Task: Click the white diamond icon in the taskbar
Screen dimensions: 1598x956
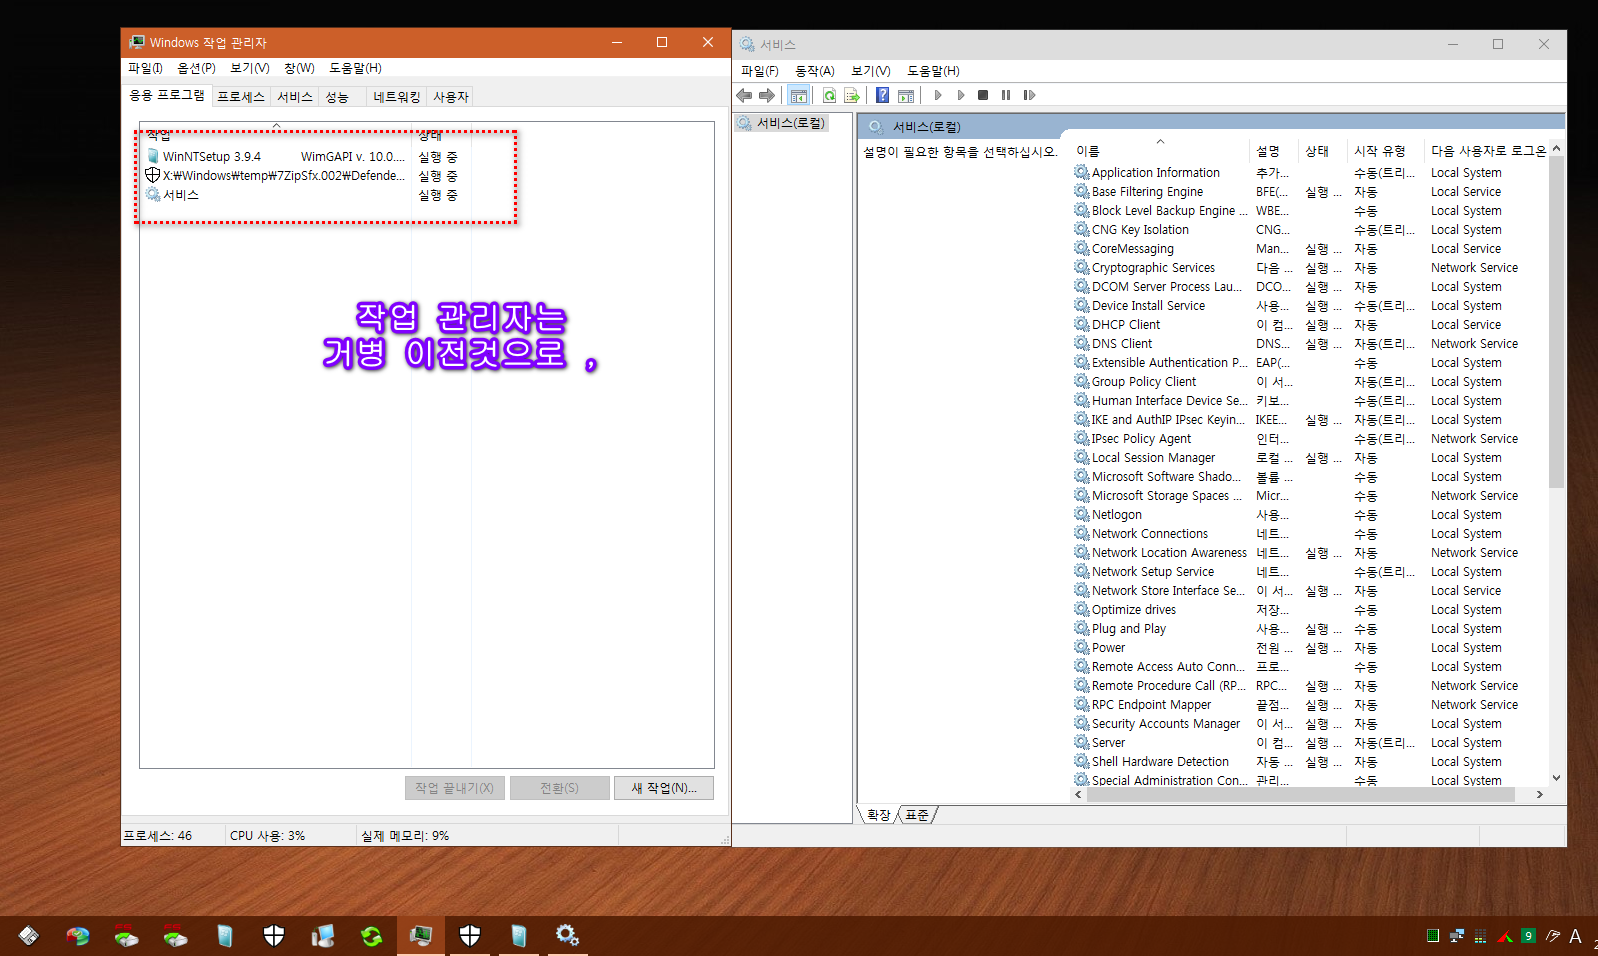Action: tap(29, 936)
